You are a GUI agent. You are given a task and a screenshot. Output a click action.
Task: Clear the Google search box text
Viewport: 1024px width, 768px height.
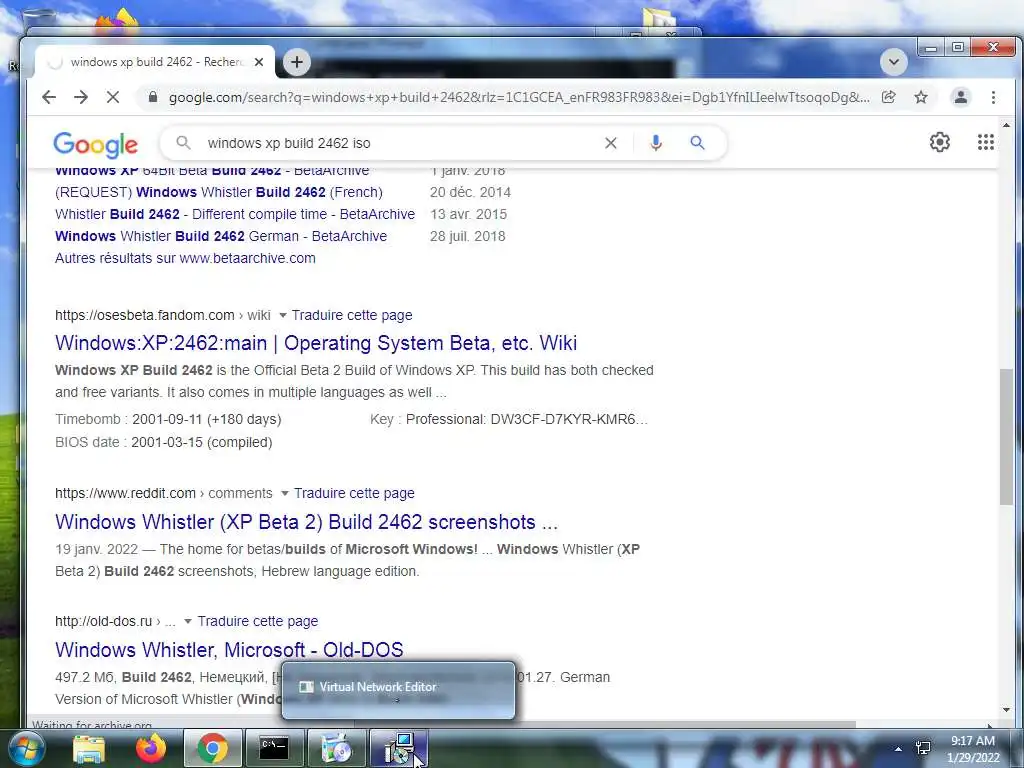(611, 143)
